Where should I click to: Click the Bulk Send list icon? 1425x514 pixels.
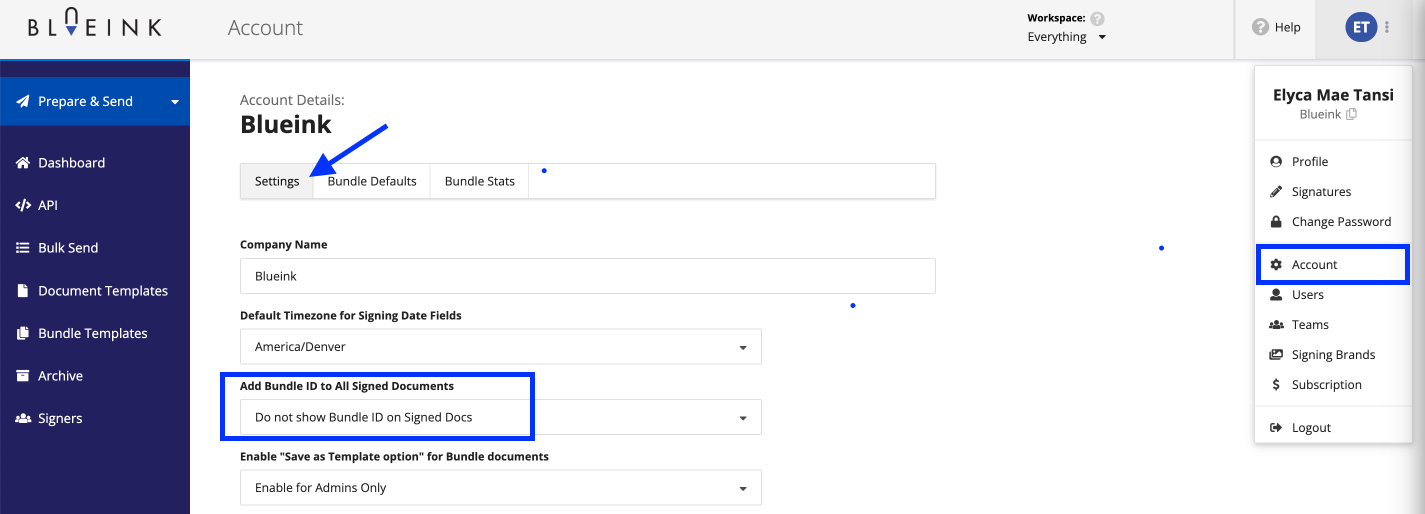pyautogui.click(x=23, y=248)
